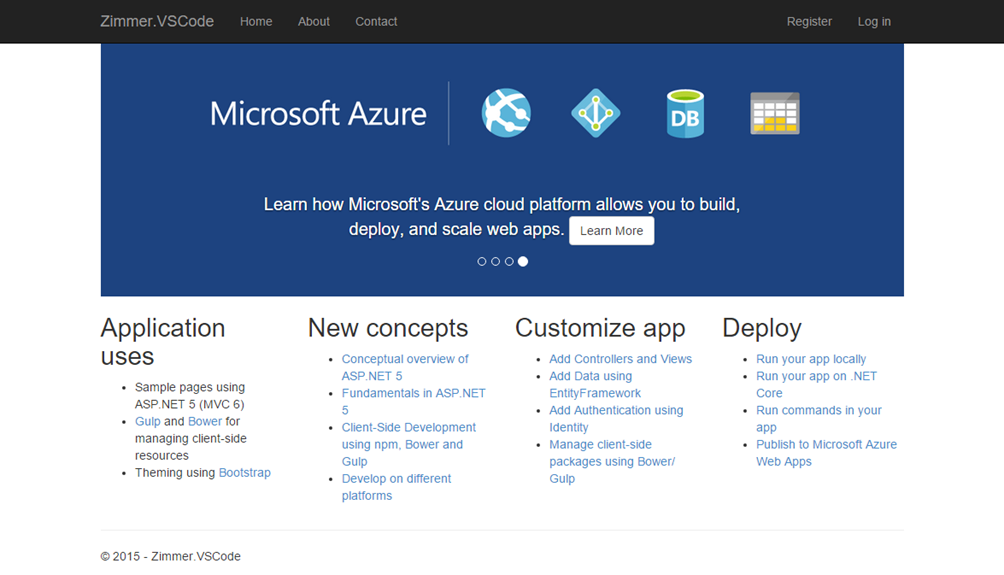Select the second carousel slide indicator
The image size is (1004, 575).
point(496,261)
